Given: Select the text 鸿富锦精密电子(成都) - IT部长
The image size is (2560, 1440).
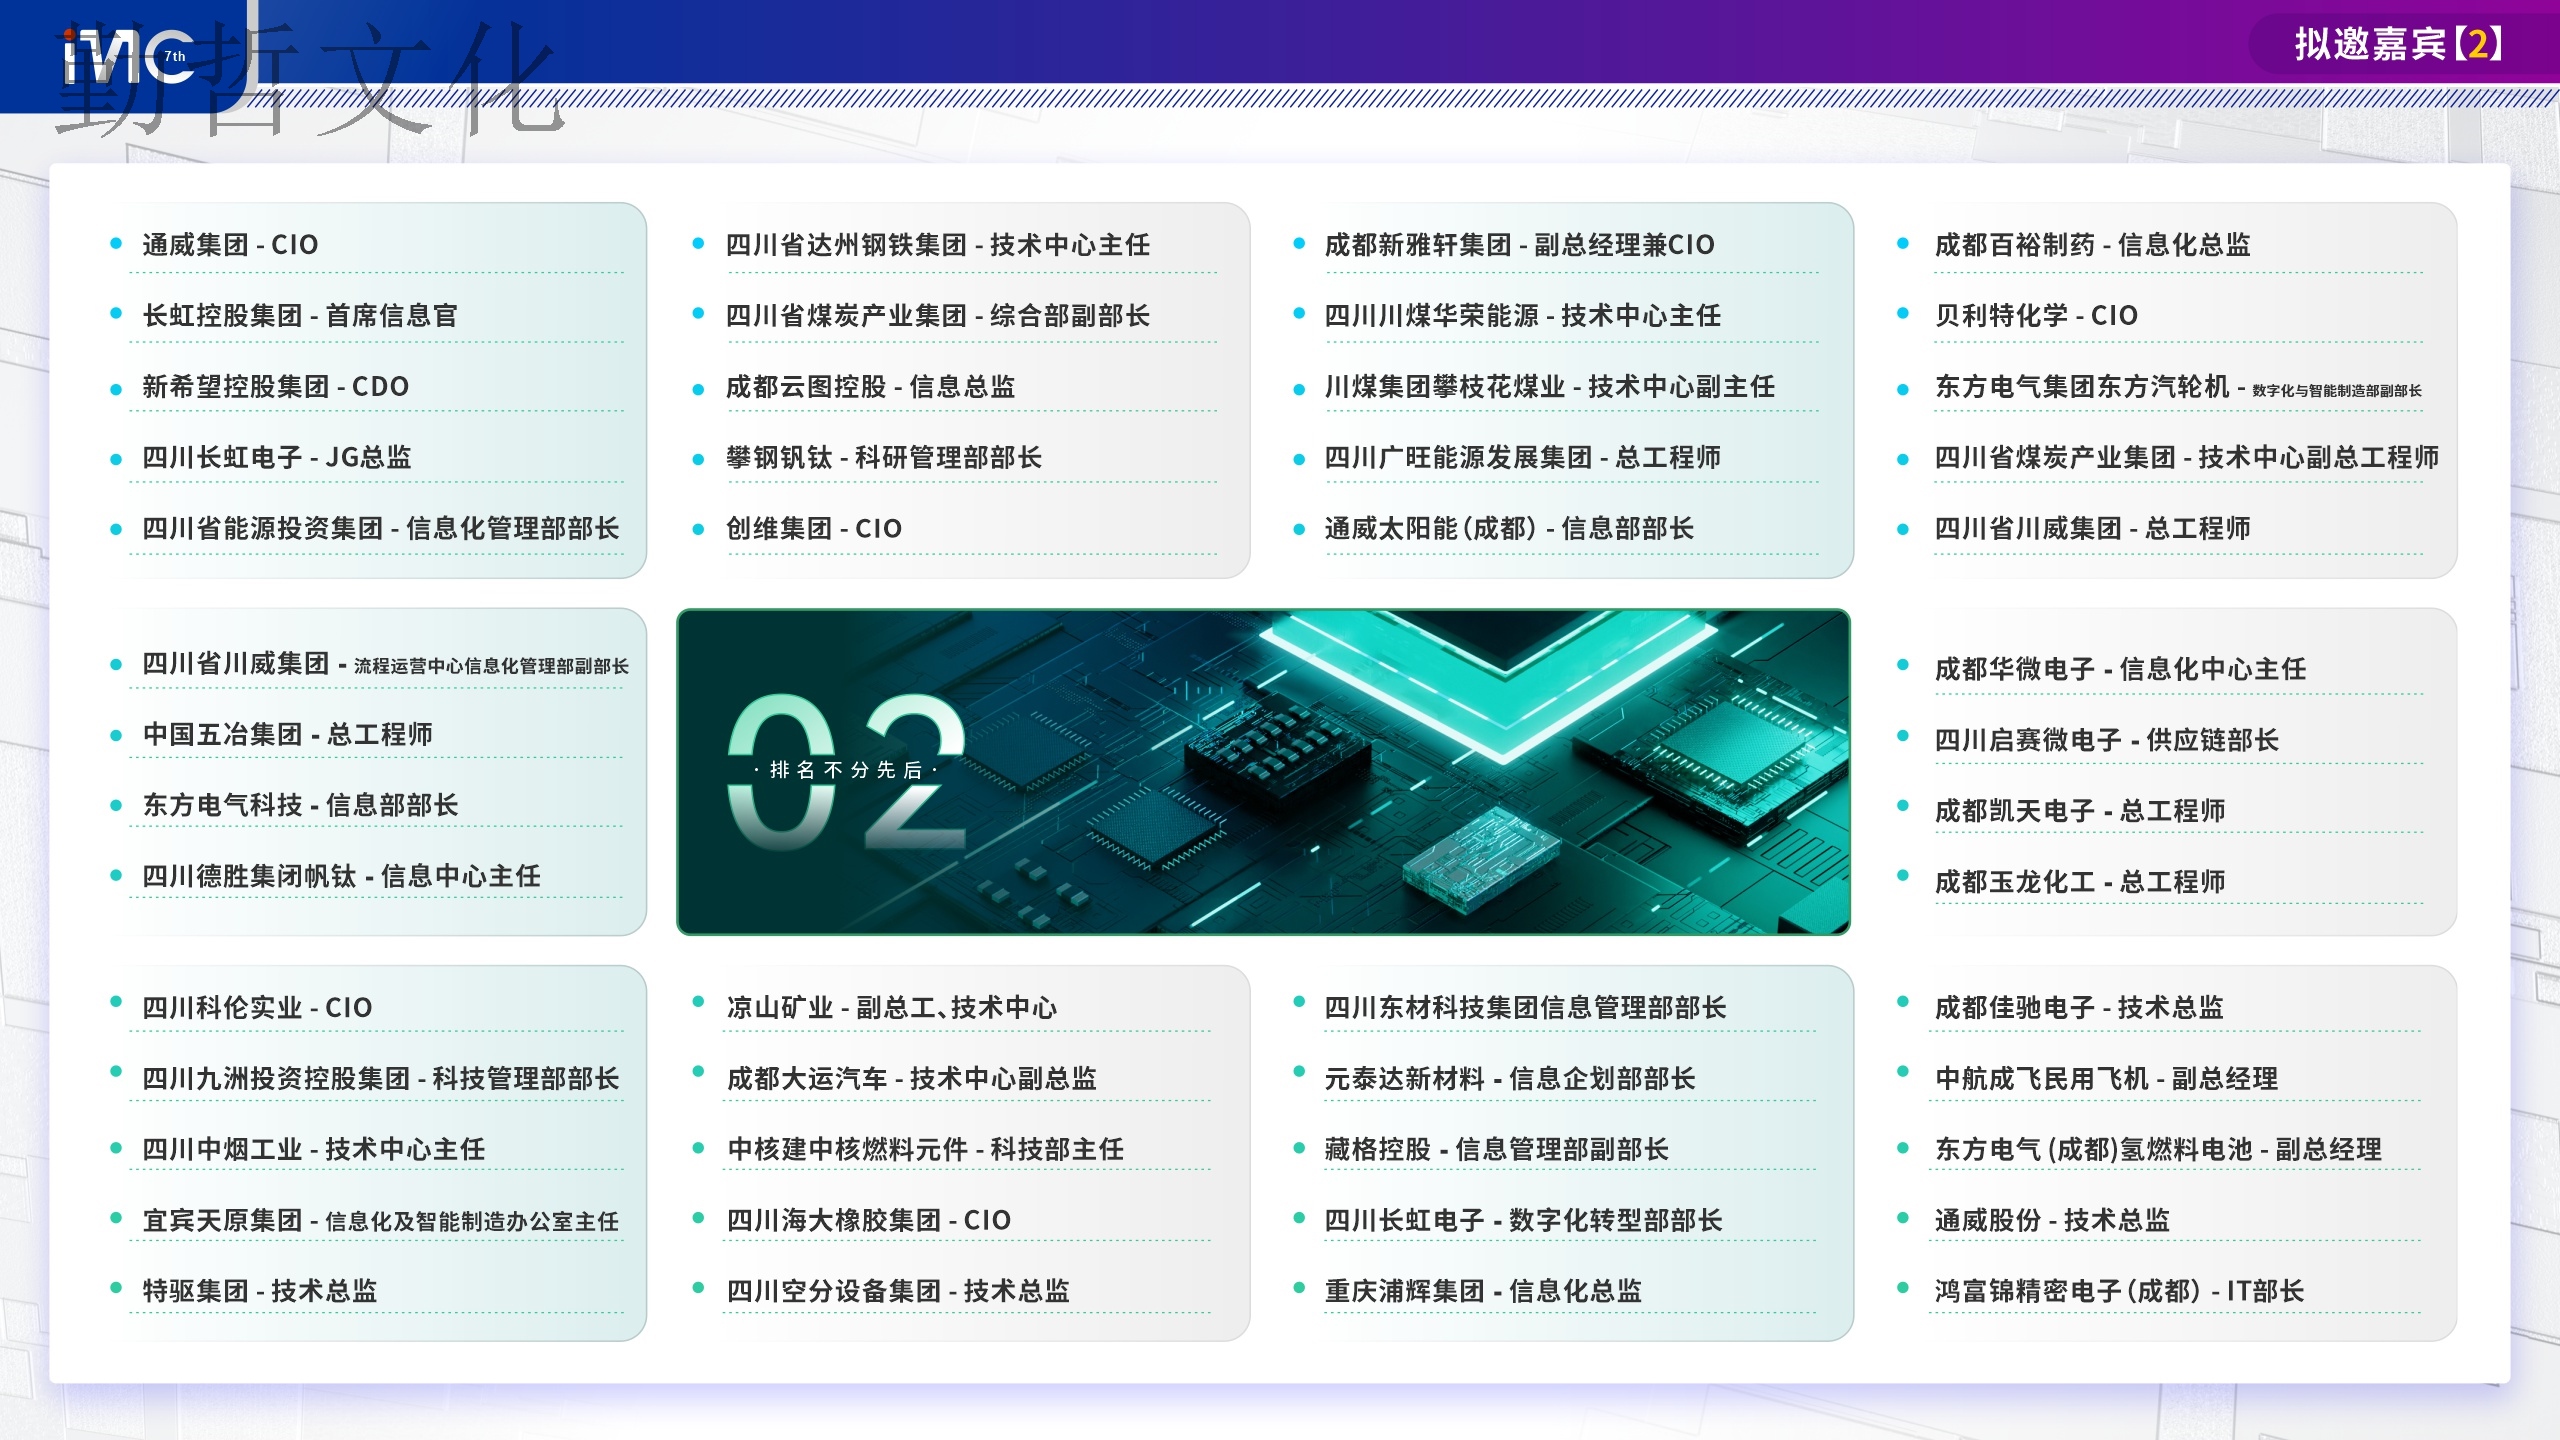Looking at the screenshot, I should 2120,1292.
